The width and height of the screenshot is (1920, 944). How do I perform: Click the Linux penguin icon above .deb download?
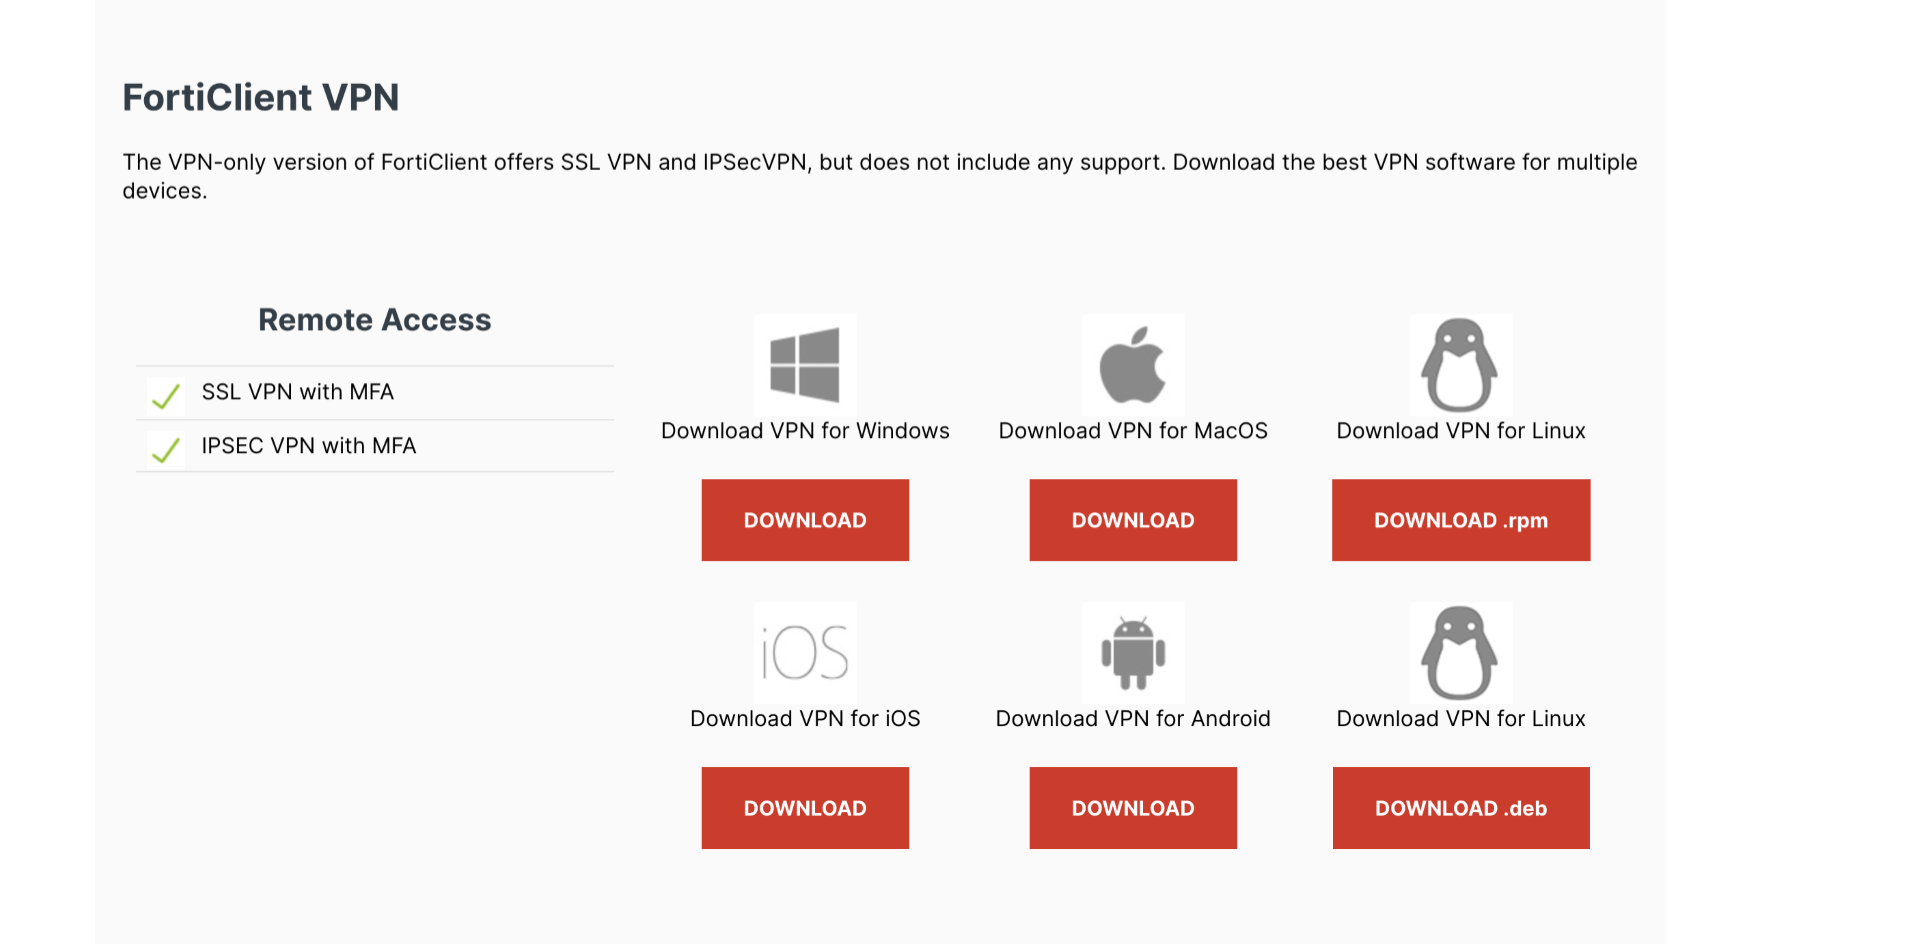coord(1461,653)
